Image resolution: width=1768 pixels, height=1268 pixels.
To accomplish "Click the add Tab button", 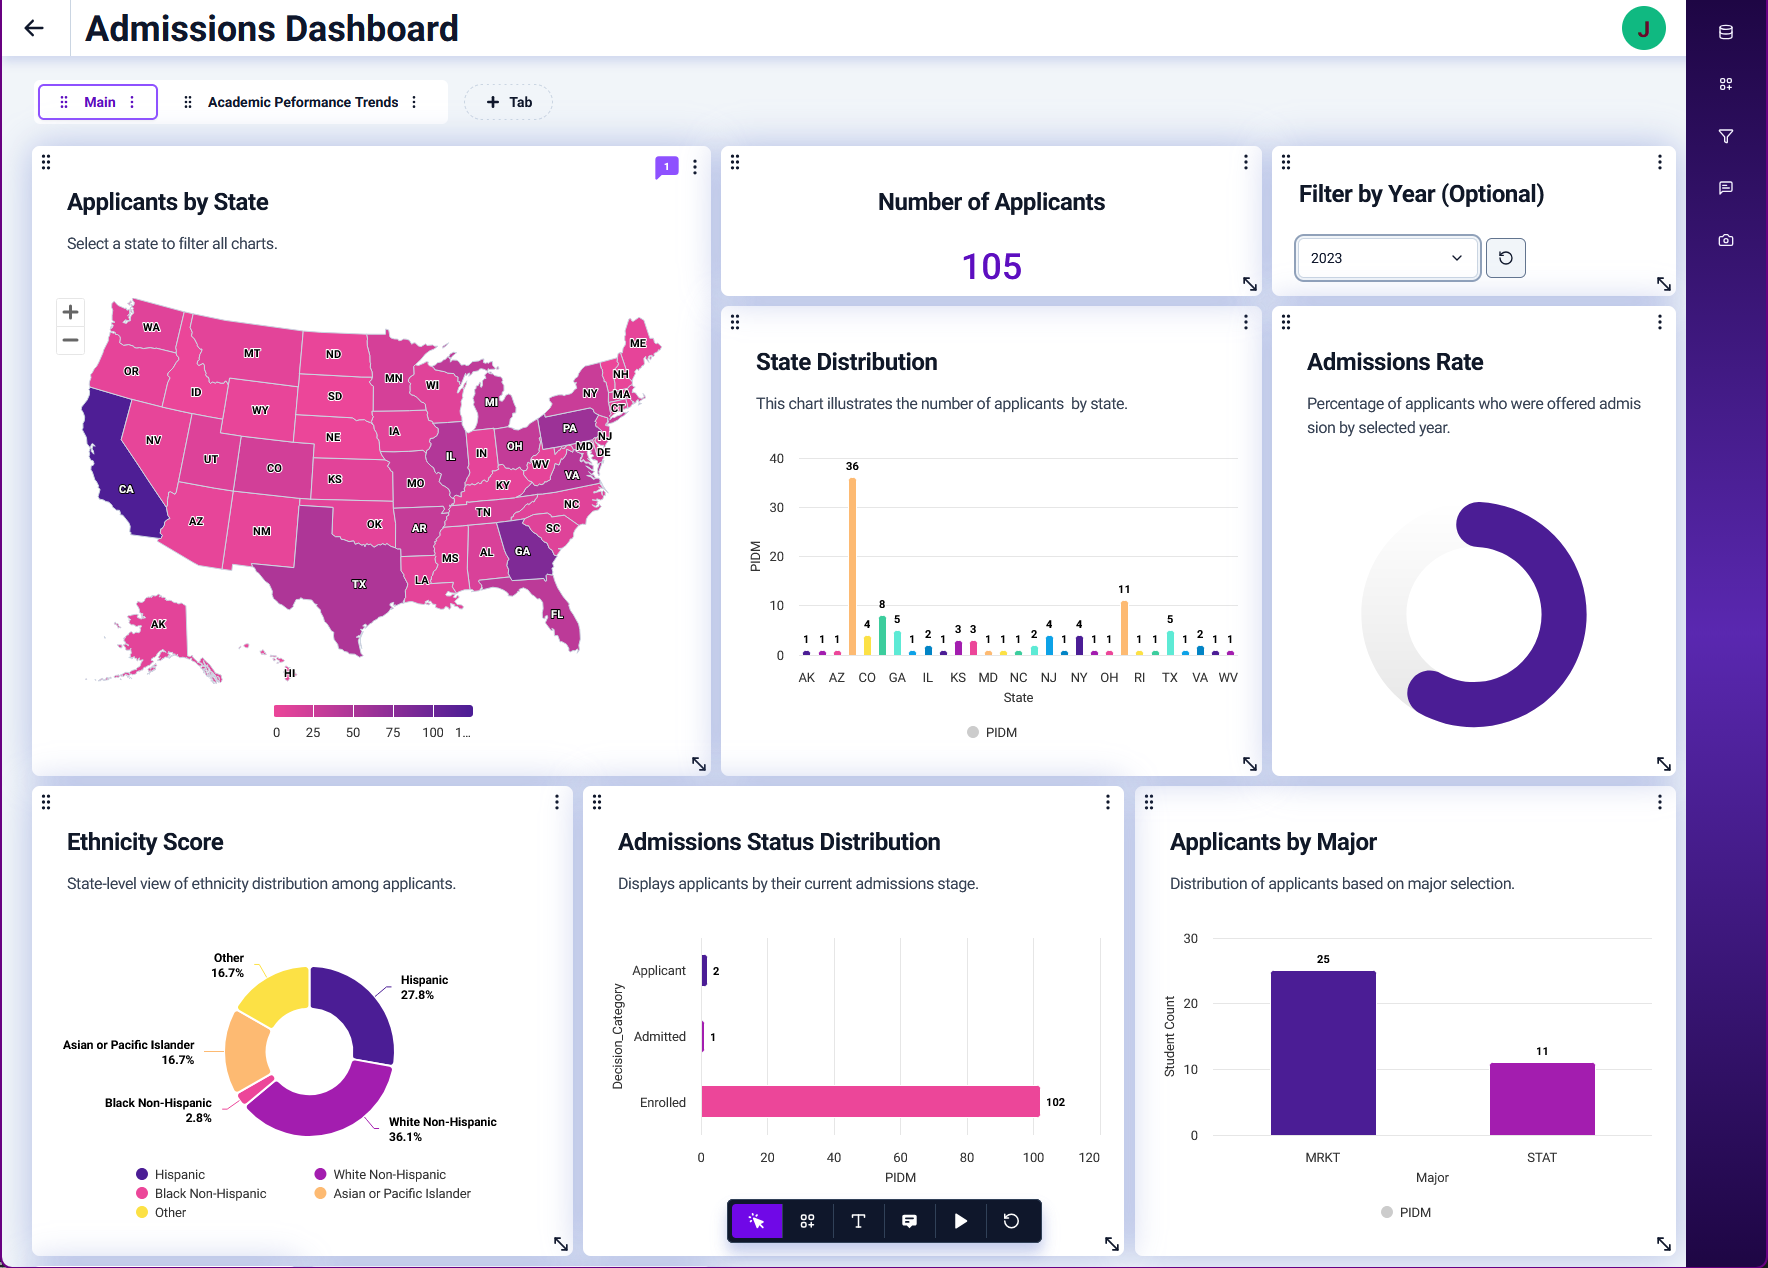I will pos(509,102).
